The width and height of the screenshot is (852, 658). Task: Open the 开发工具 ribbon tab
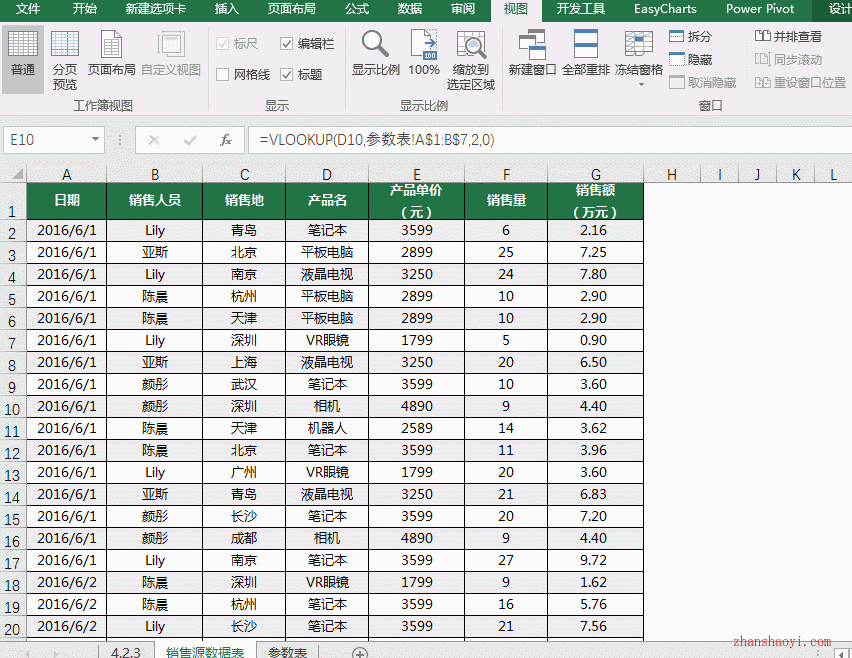(x=581, y=9)
